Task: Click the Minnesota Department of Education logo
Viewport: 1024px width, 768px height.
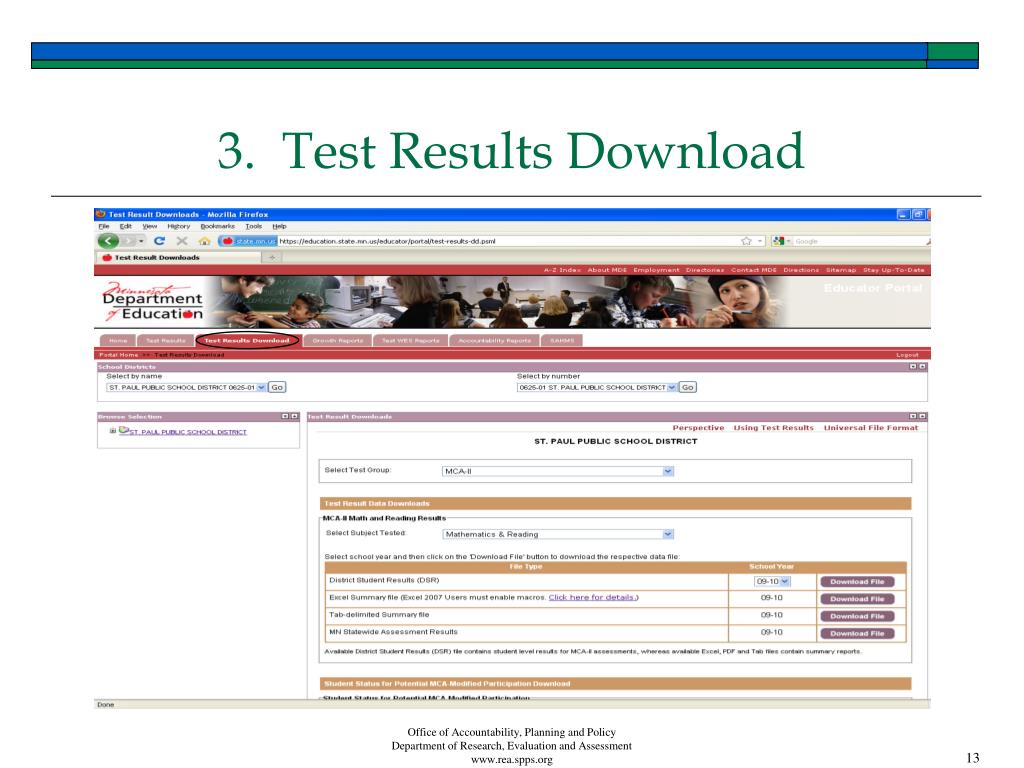Action: 153,302
